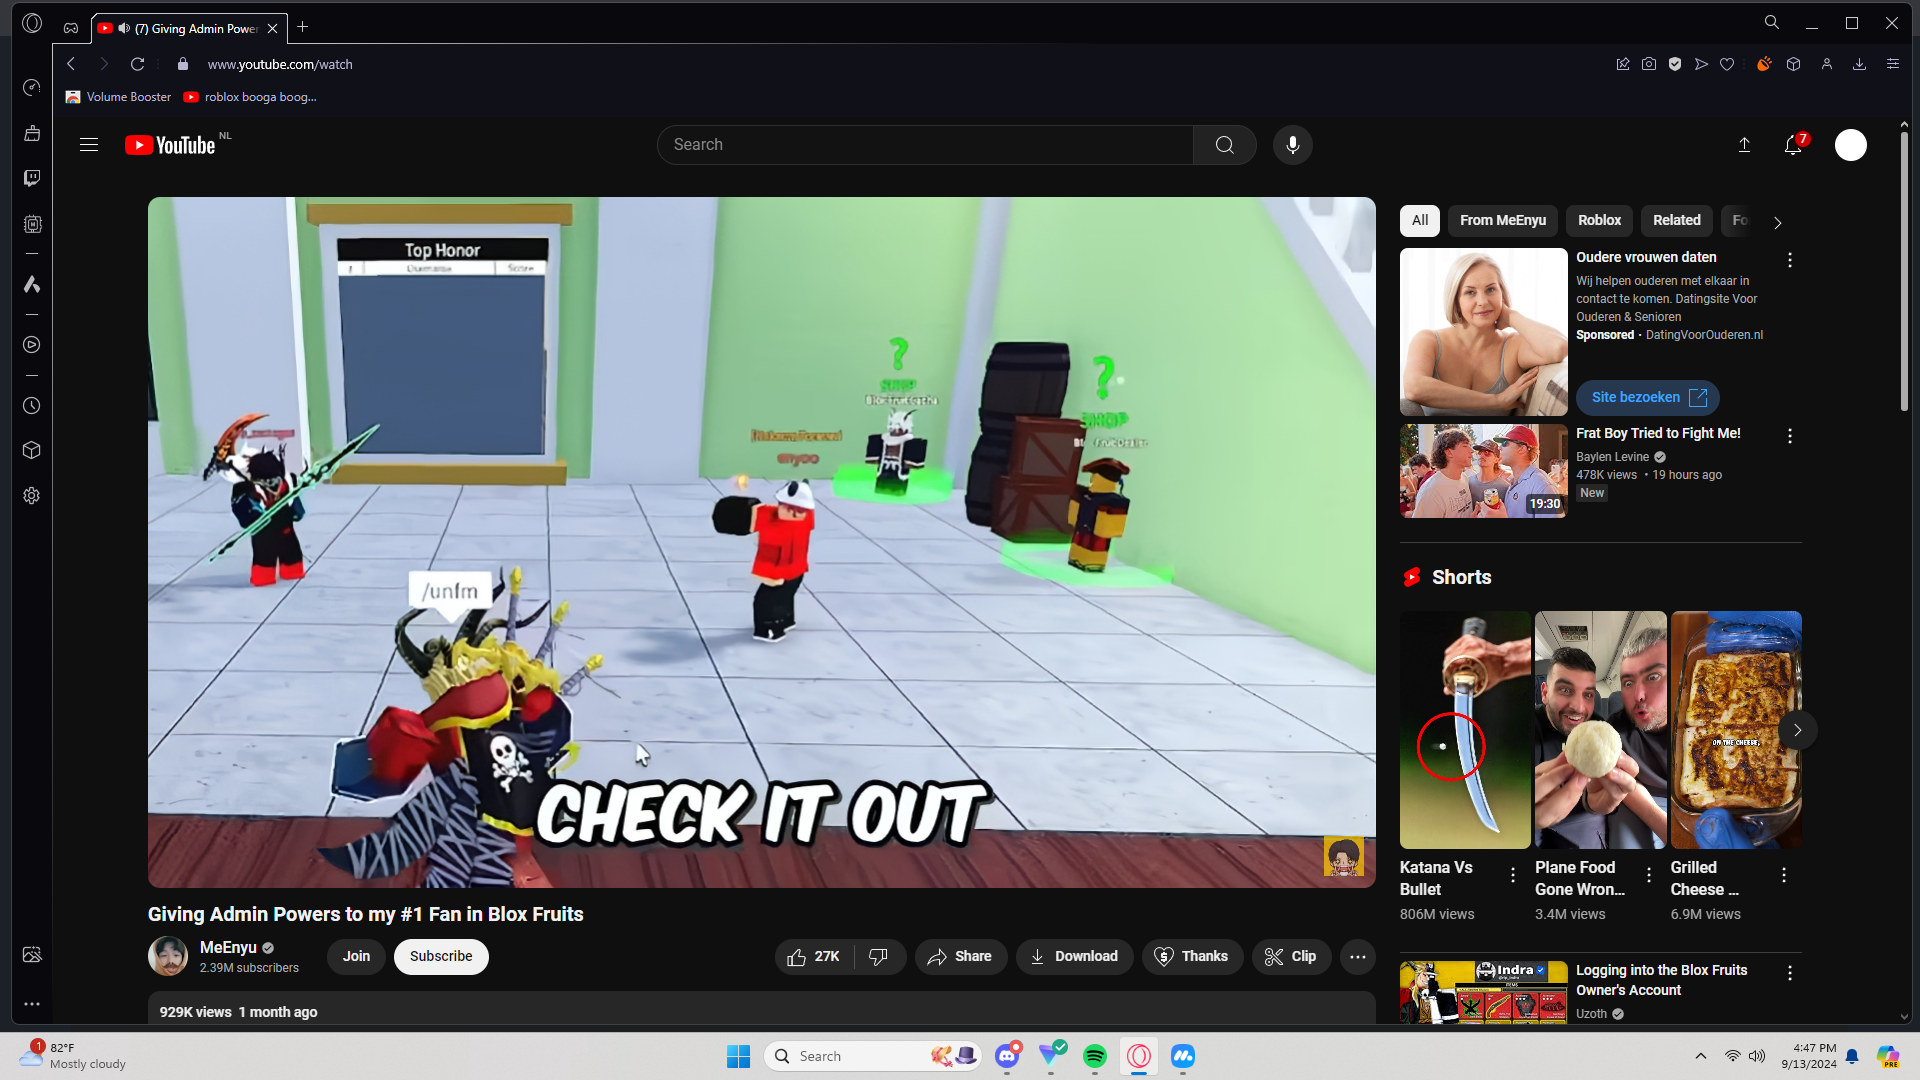
Task: Open options for Frat Boy video
Action: (1790, 436)
